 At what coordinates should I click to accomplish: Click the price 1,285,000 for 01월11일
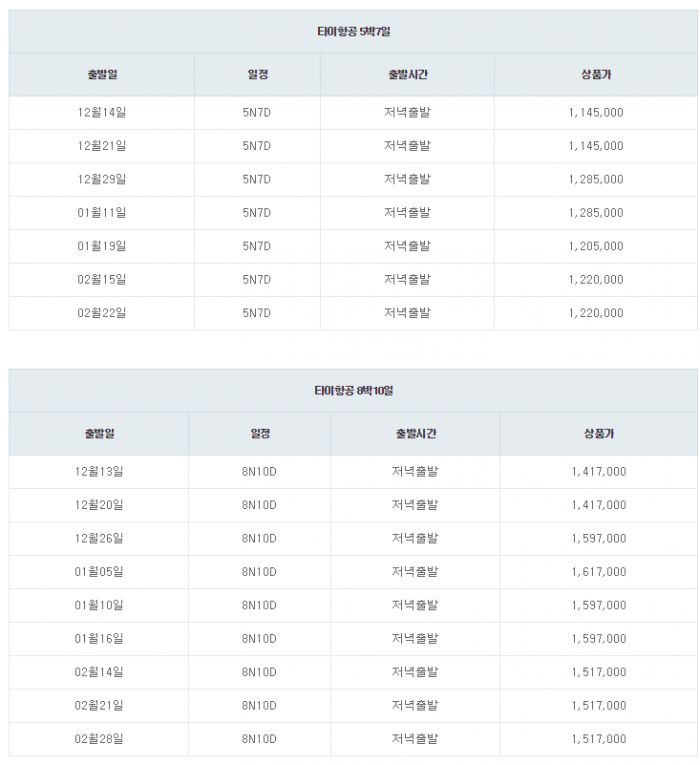point(596,213)
